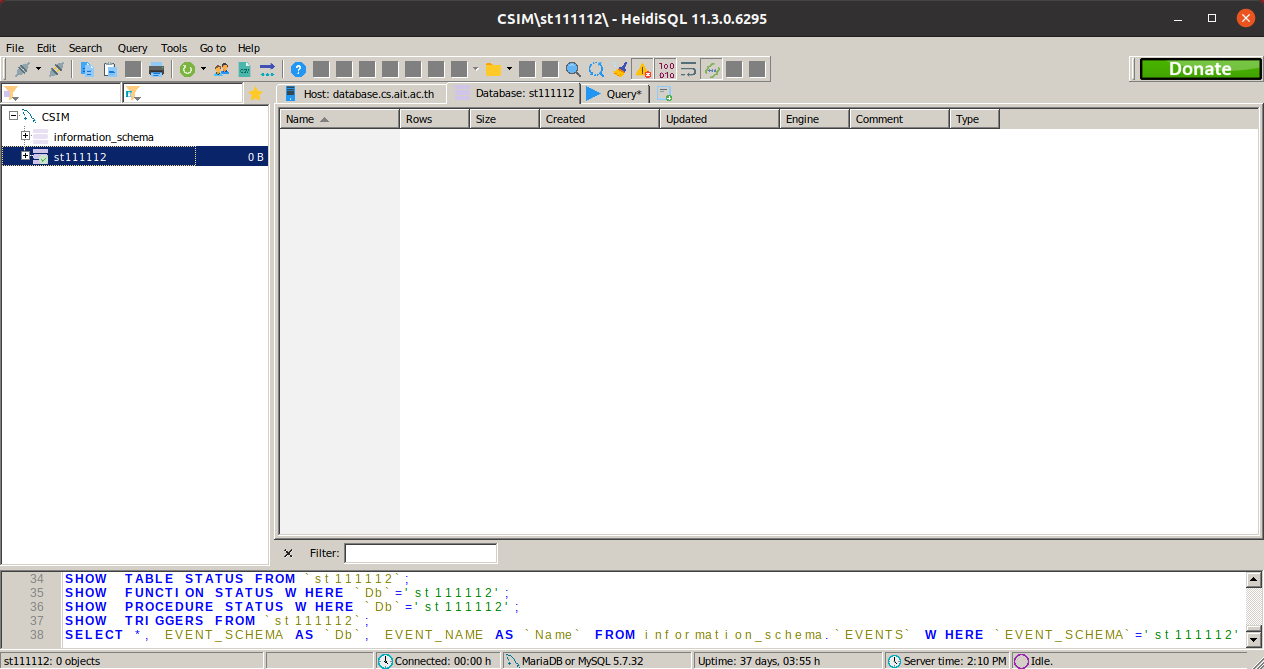Toggle the stop on errors warning icon
The image size is (1264, 669).
[x=643, y=69]
